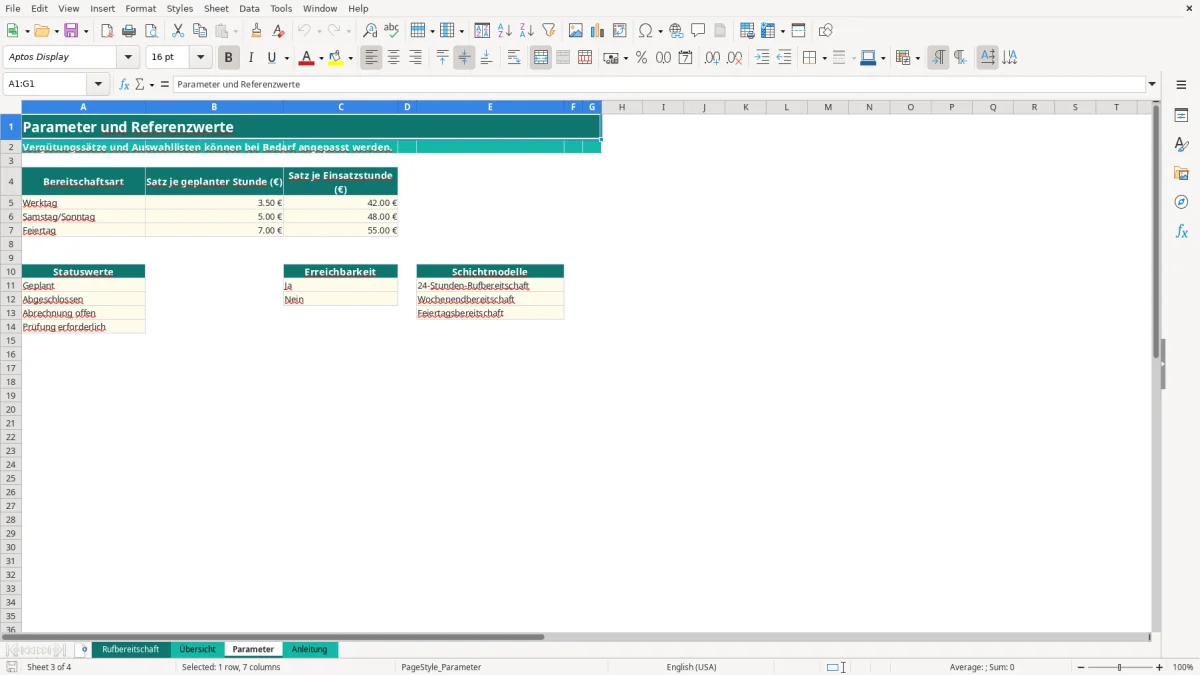
Task: Increase indent
Action: point(762,58)
